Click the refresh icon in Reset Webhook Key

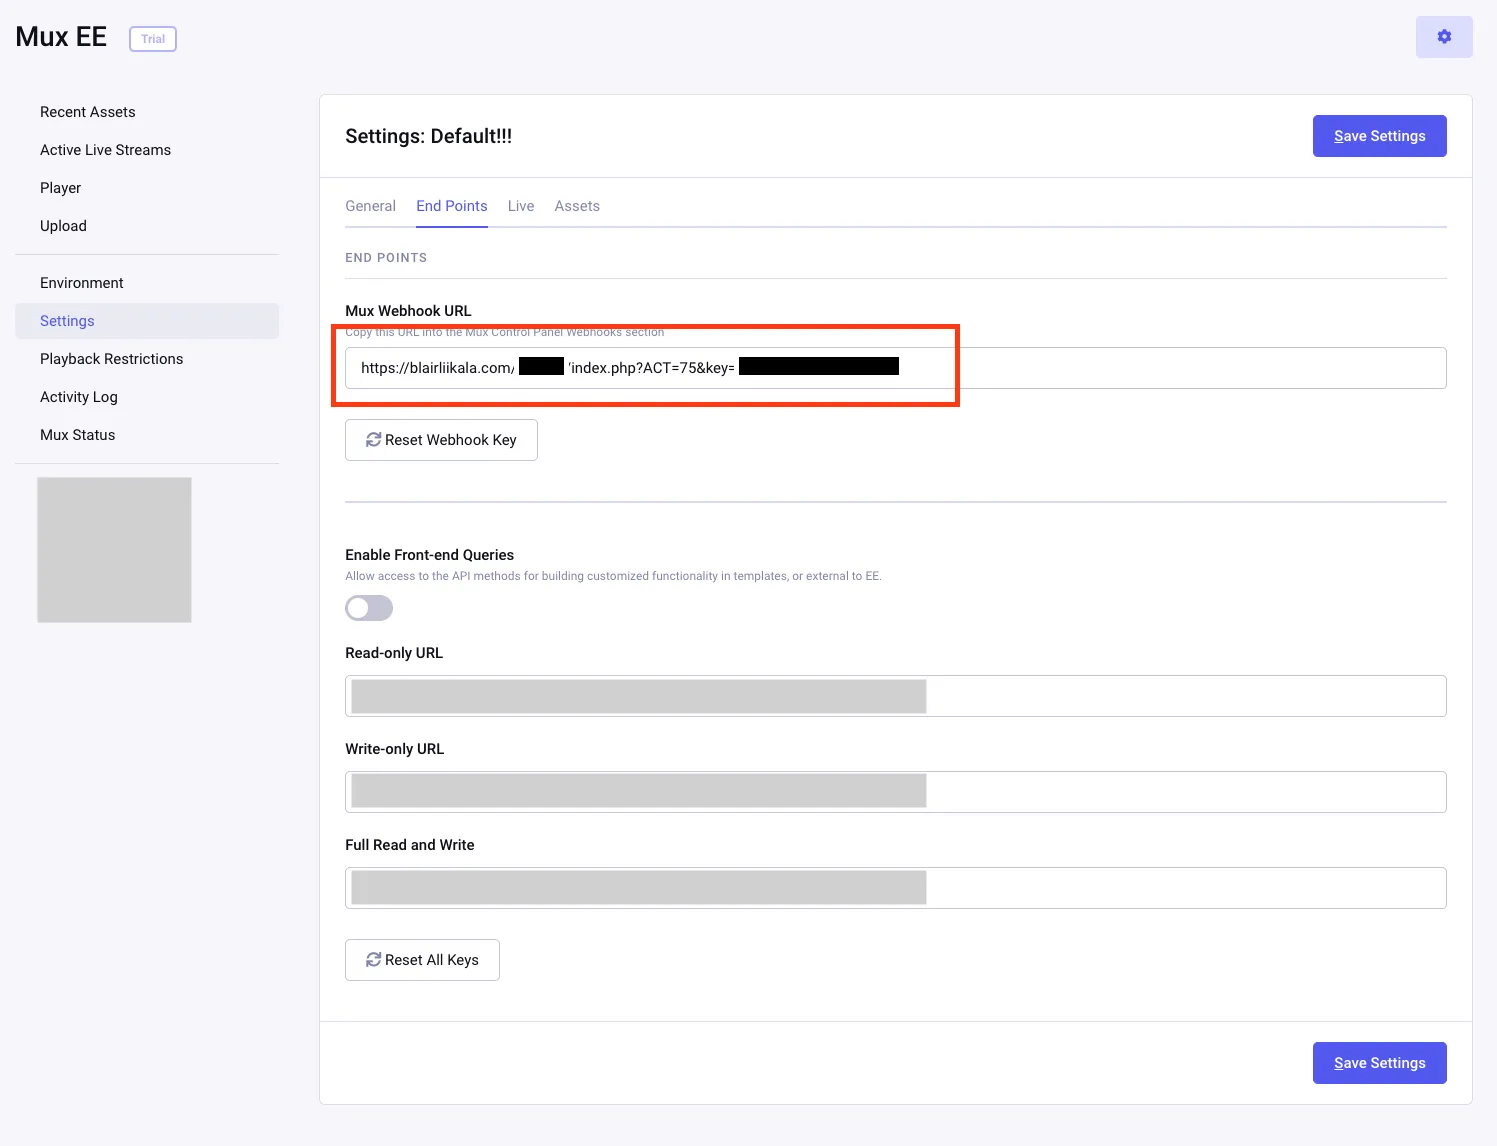click(373, 440)
